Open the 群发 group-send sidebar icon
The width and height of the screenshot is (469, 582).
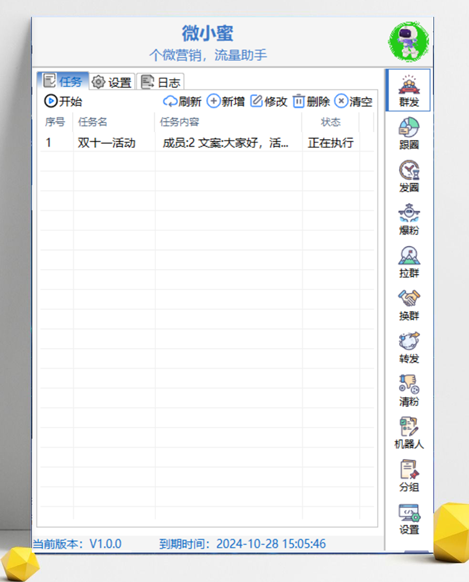pyautogui.click(x=409, y=91)
